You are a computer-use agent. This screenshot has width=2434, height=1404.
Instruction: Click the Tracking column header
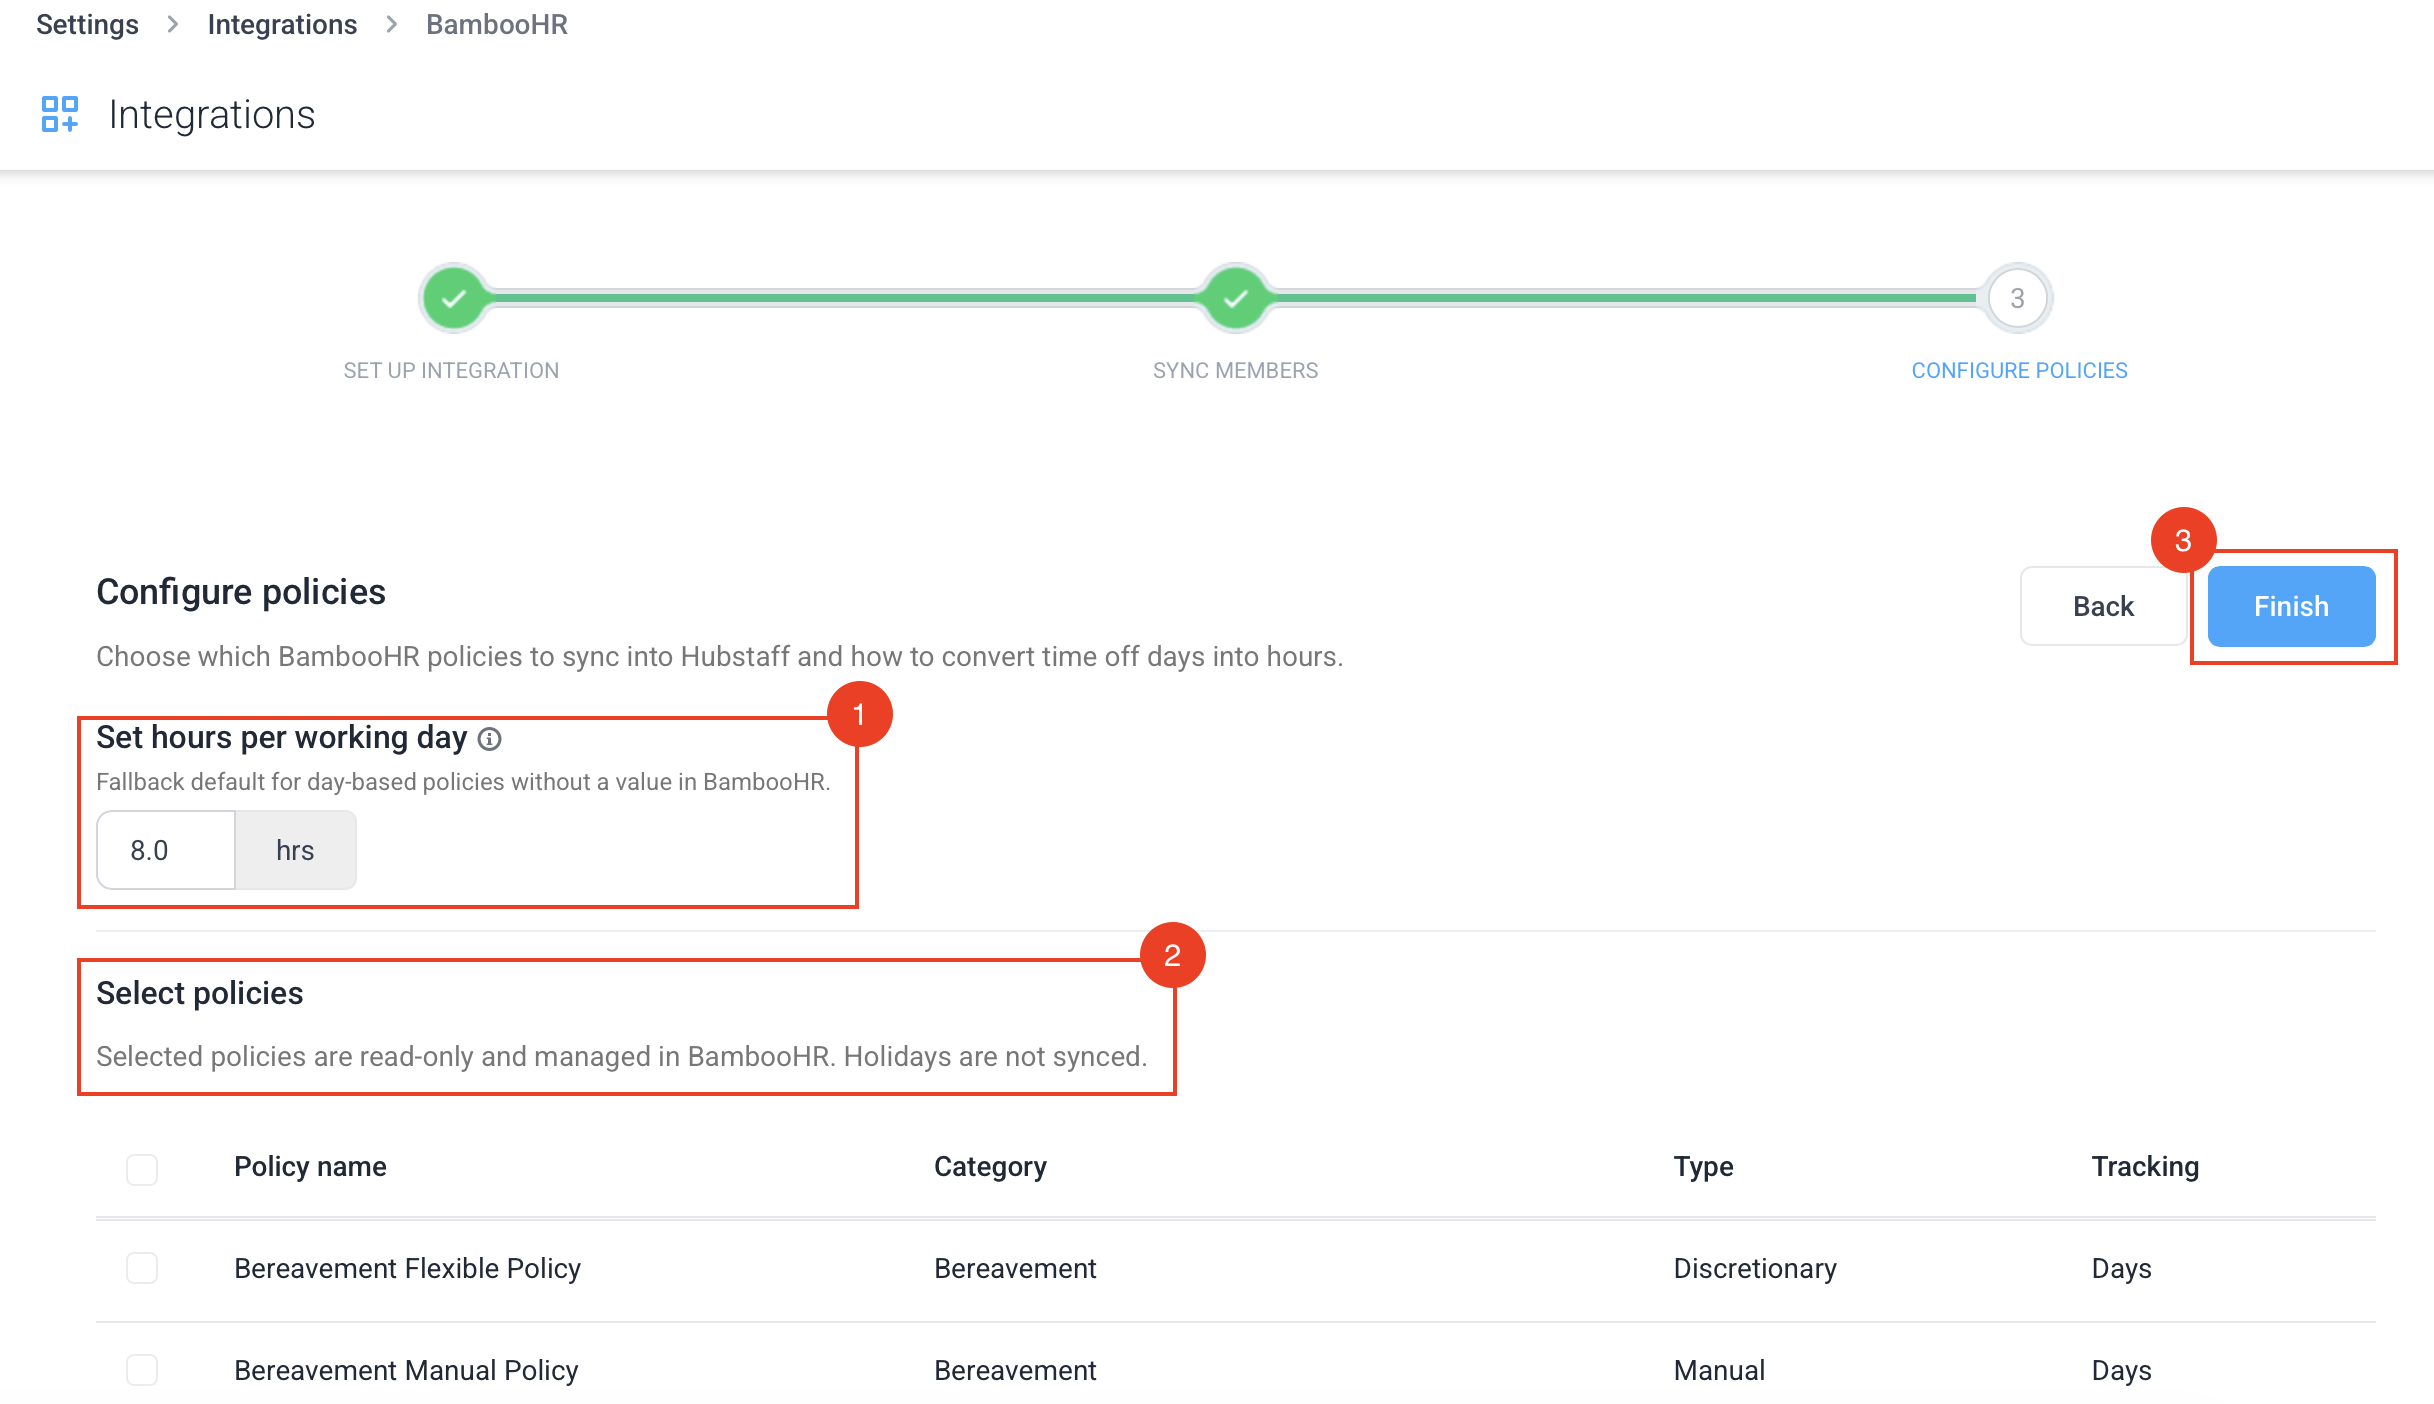2145,1167
